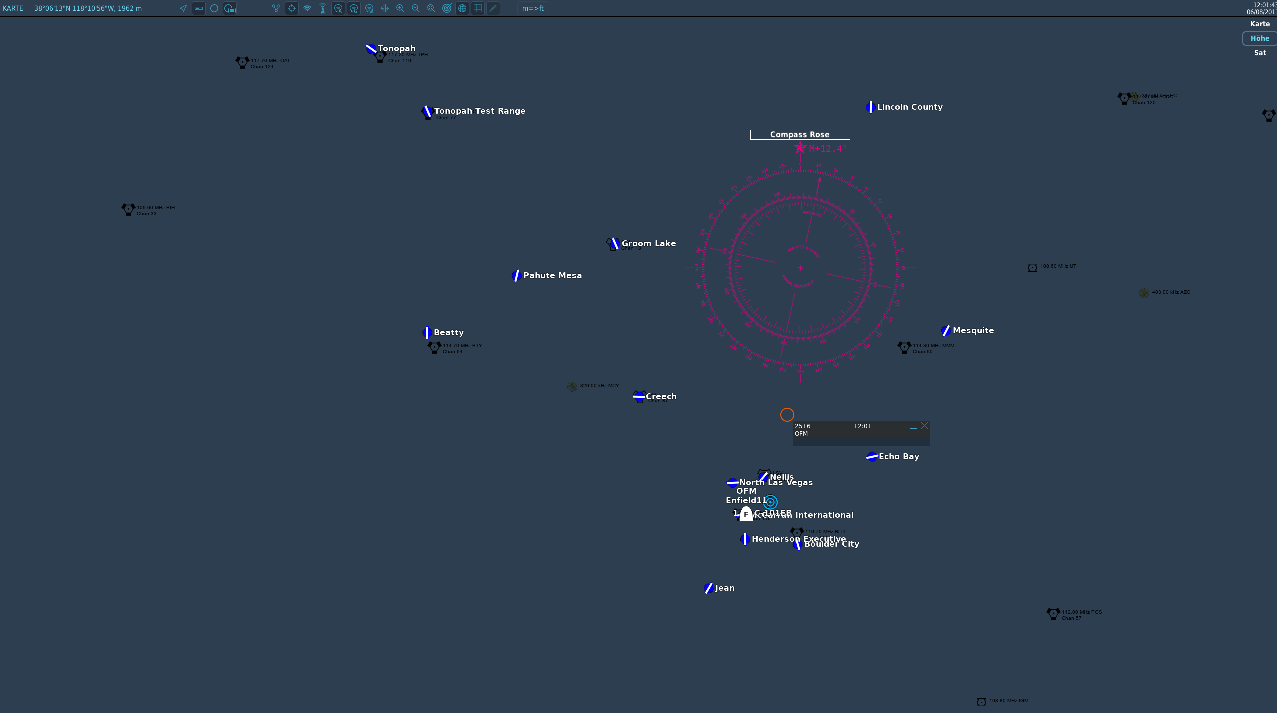Toggle the grid overlay button in toolbar
This screenshot has height=713, width=1277.
coord(478,8)
